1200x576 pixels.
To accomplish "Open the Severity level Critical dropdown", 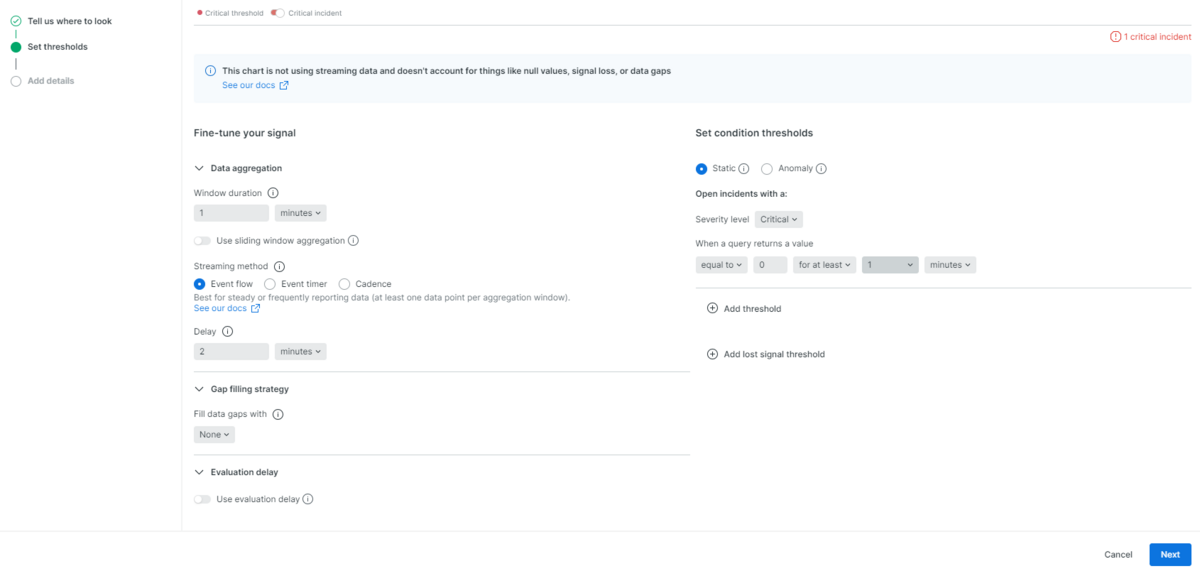I will coord(779,219).
